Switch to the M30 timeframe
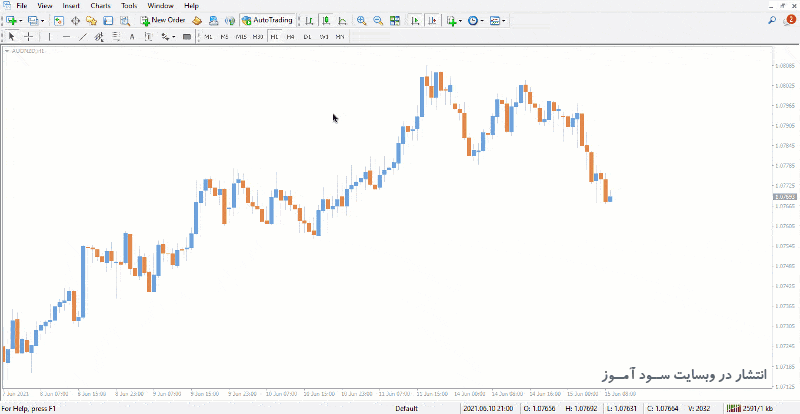800x414 pixels. 258,36
